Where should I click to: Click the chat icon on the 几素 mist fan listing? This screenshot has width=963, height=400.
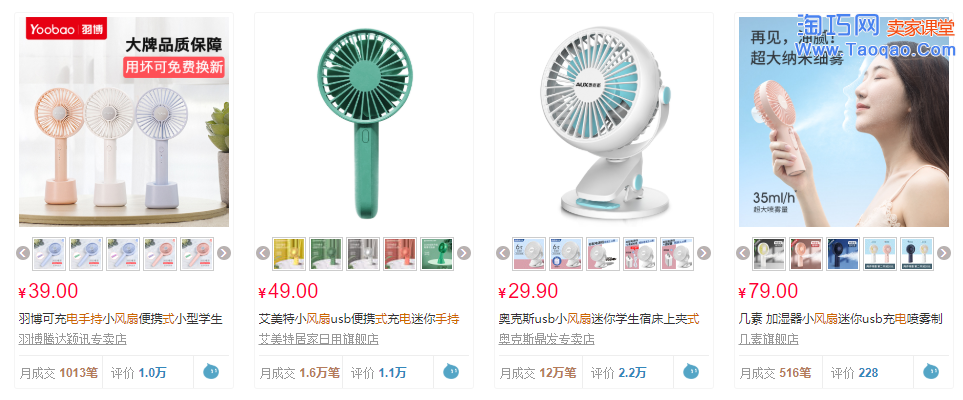coord(931,371)
